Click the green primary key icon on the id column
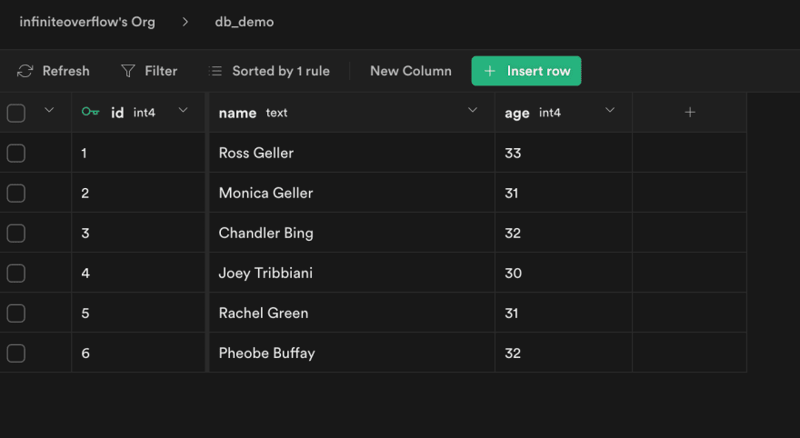The height and width of the screenshot is (438, 800). [90, 112]
